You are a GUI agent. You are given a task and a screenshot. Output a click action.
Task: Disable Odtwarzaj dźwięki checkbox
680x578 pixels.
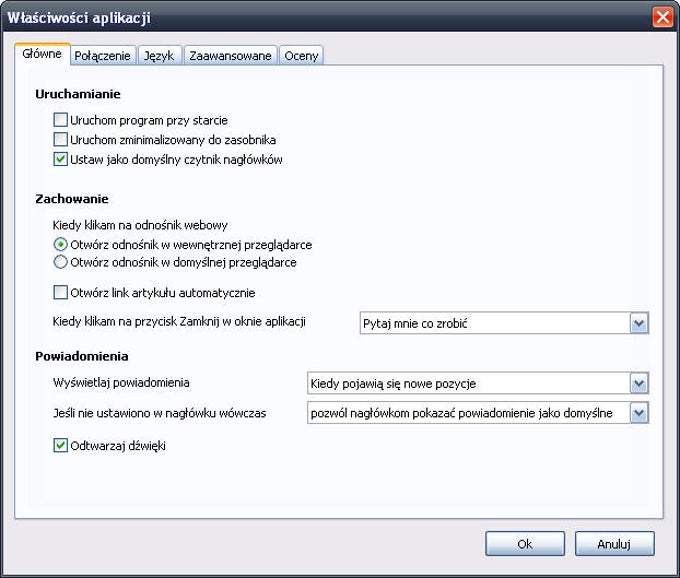tap(60, 445)
